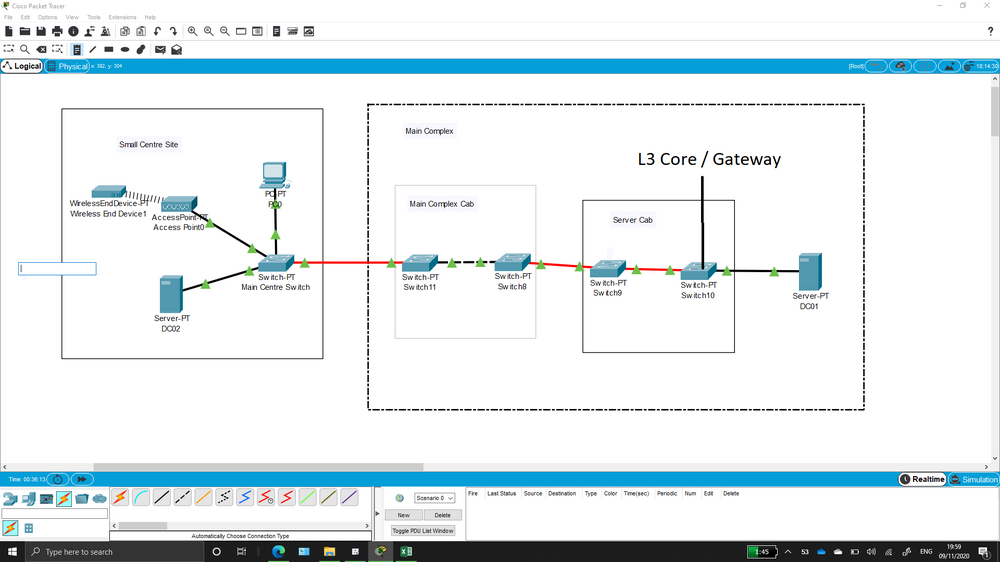The image size is (1000, 562).
Task: Create a new file via toolbar icon
Action: pos(8,31)
